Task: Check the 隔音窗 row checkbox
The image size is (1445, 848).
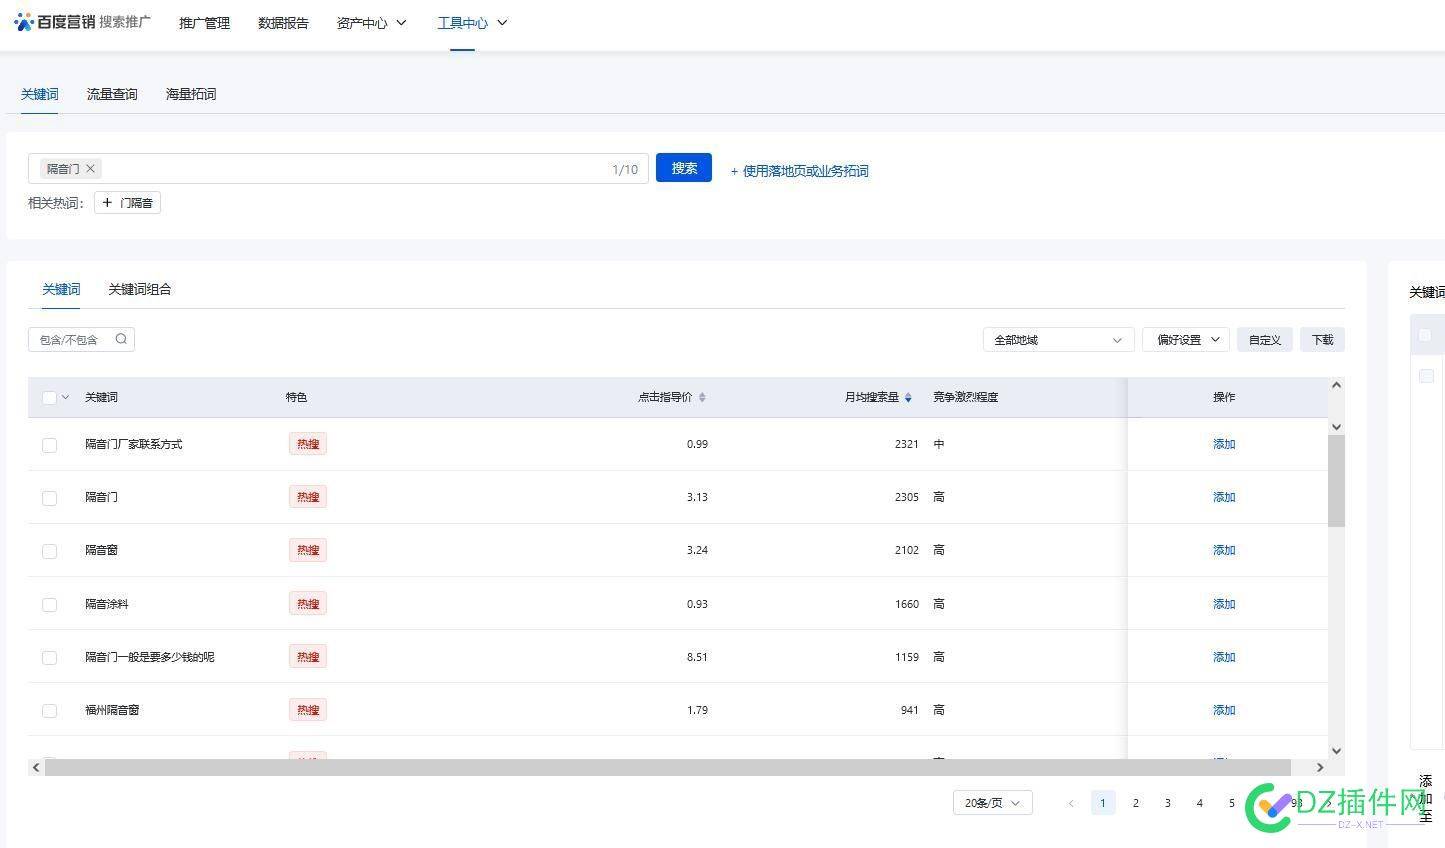Action: pyautogui.click(x=49, y=551)
